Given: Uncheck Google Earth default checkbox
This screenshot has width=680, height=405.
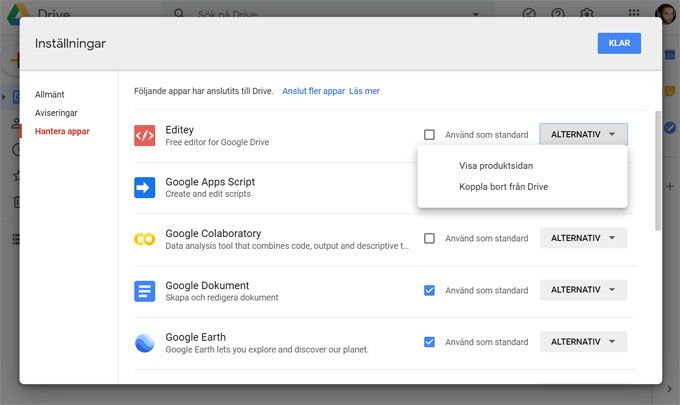Looking at the screenshot, I should pyautogui.click(x=429, y=342).
